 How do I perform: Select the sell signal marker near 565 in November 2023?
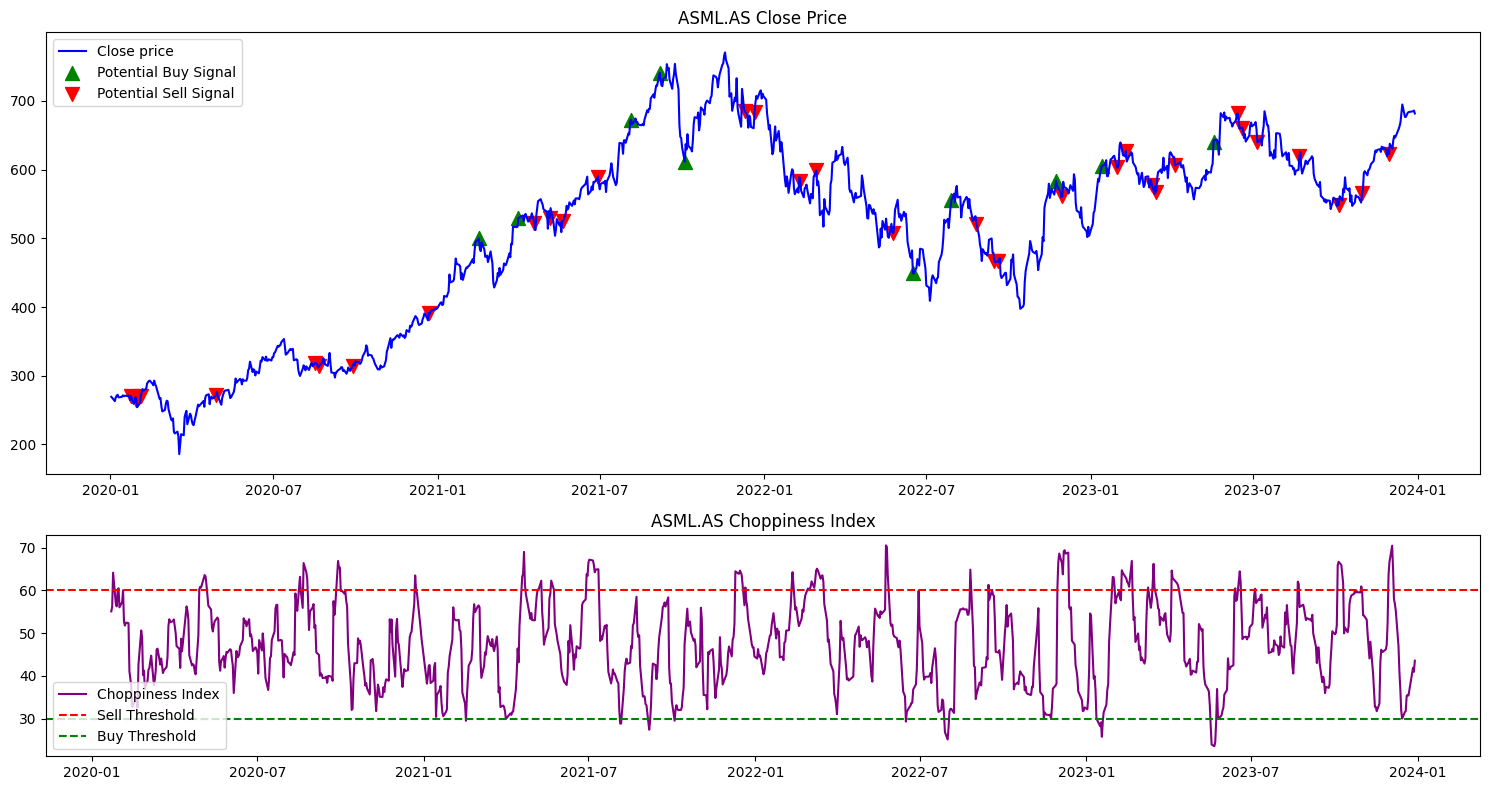1362,193
